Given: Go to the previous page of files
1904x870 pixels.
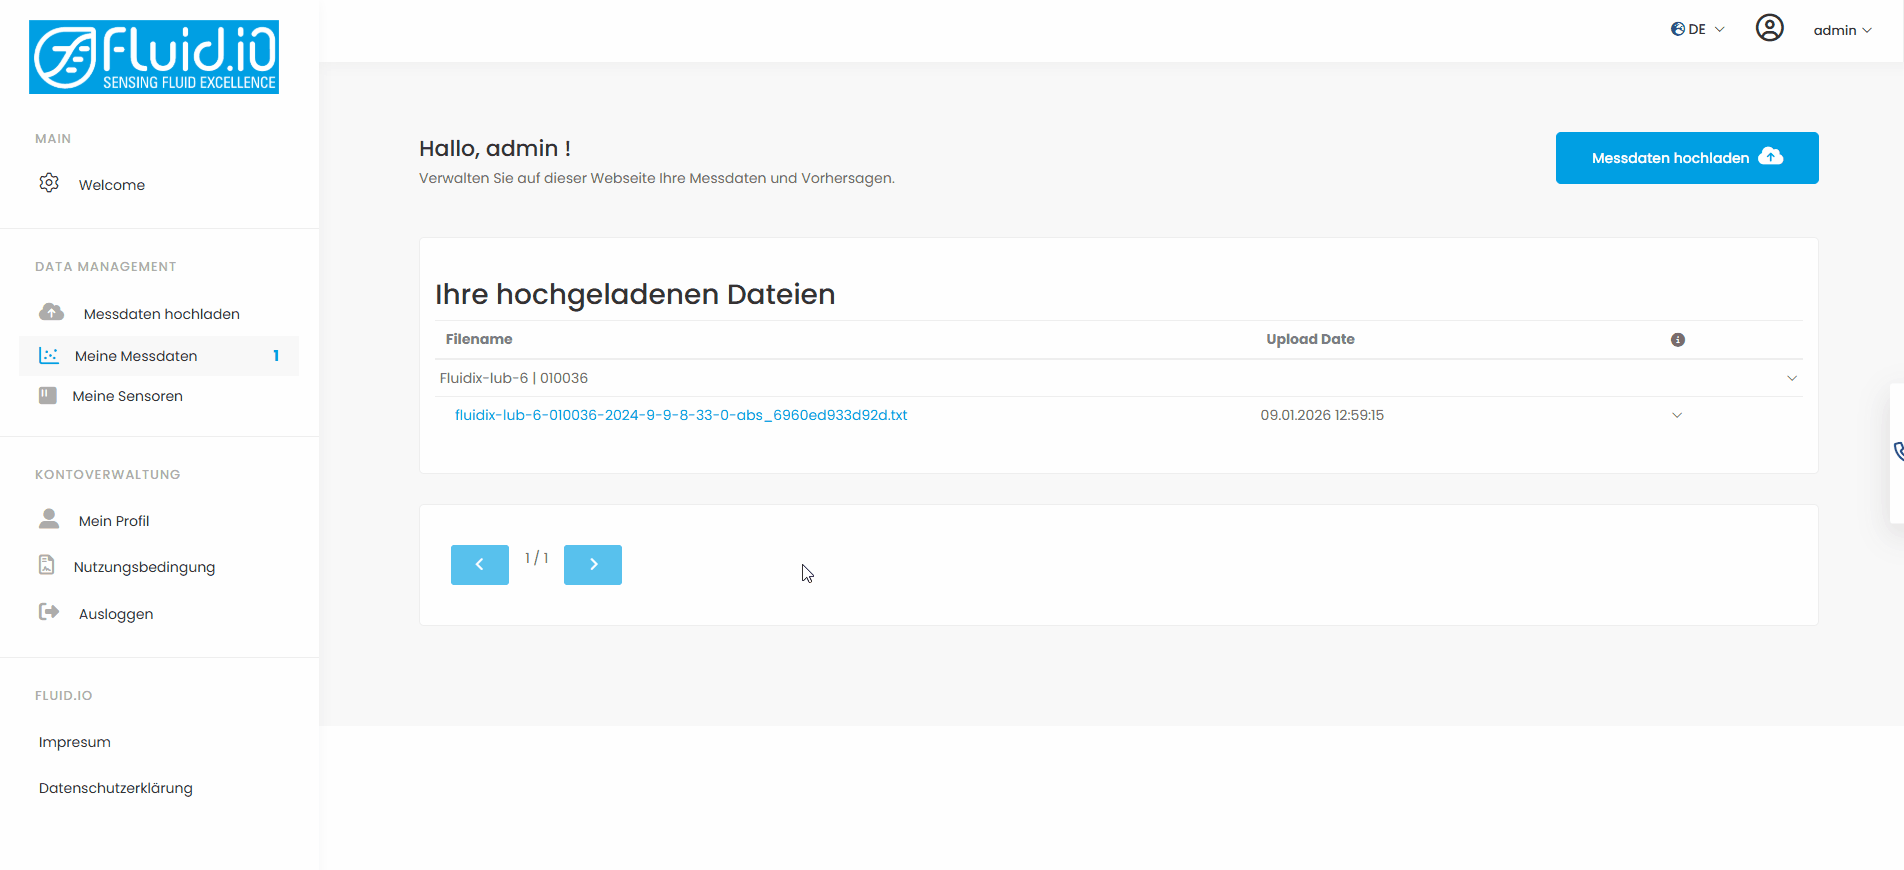Looking at the screenshot, I should click(x=479, y=565).
